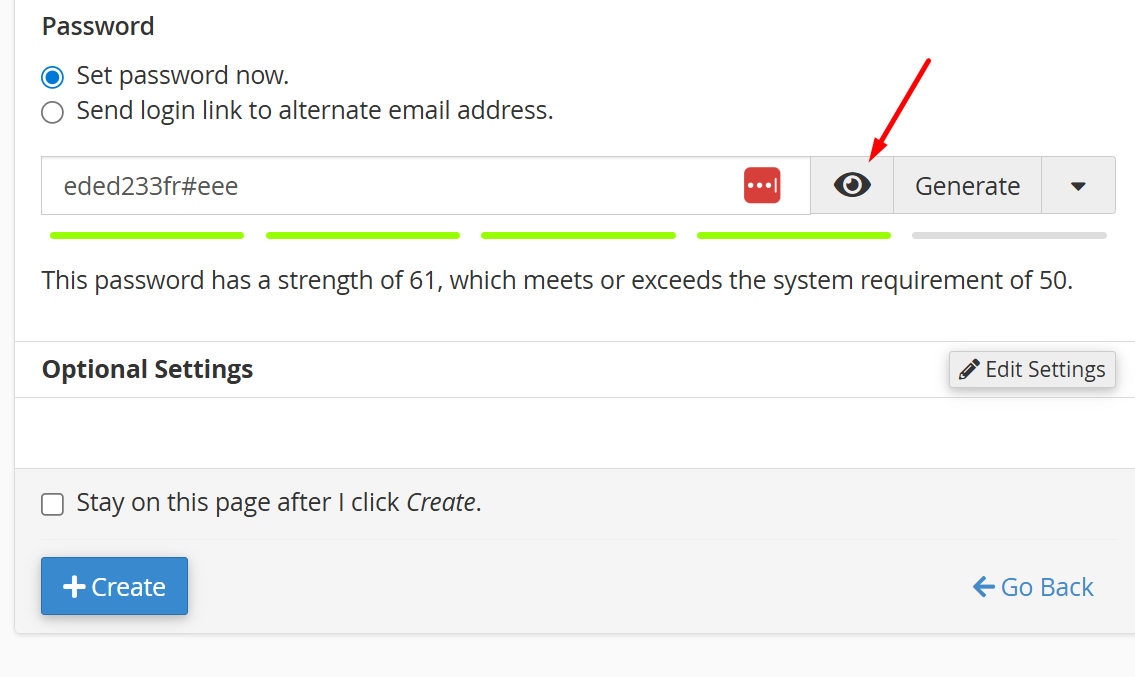Viewport: 1135px width, 677px height.
Task: Click the left arrow icon beside Go Back
Action: tap(984, 586)
